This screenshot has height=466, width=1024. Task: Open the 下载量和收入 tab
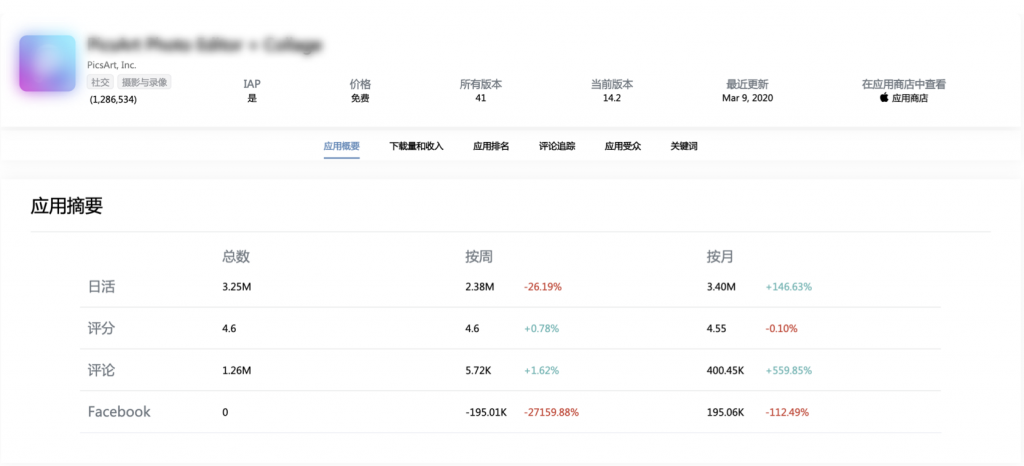click(417, 146)
